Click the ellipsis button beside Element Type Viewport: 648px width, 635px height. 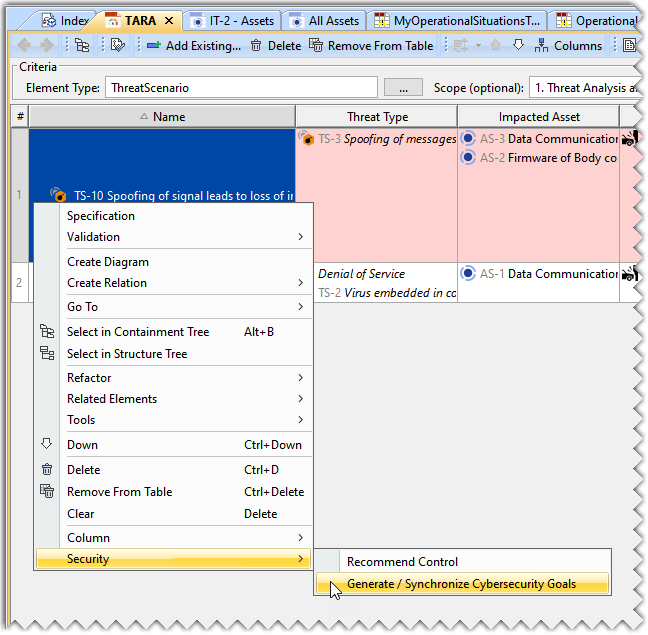[403, 88]
